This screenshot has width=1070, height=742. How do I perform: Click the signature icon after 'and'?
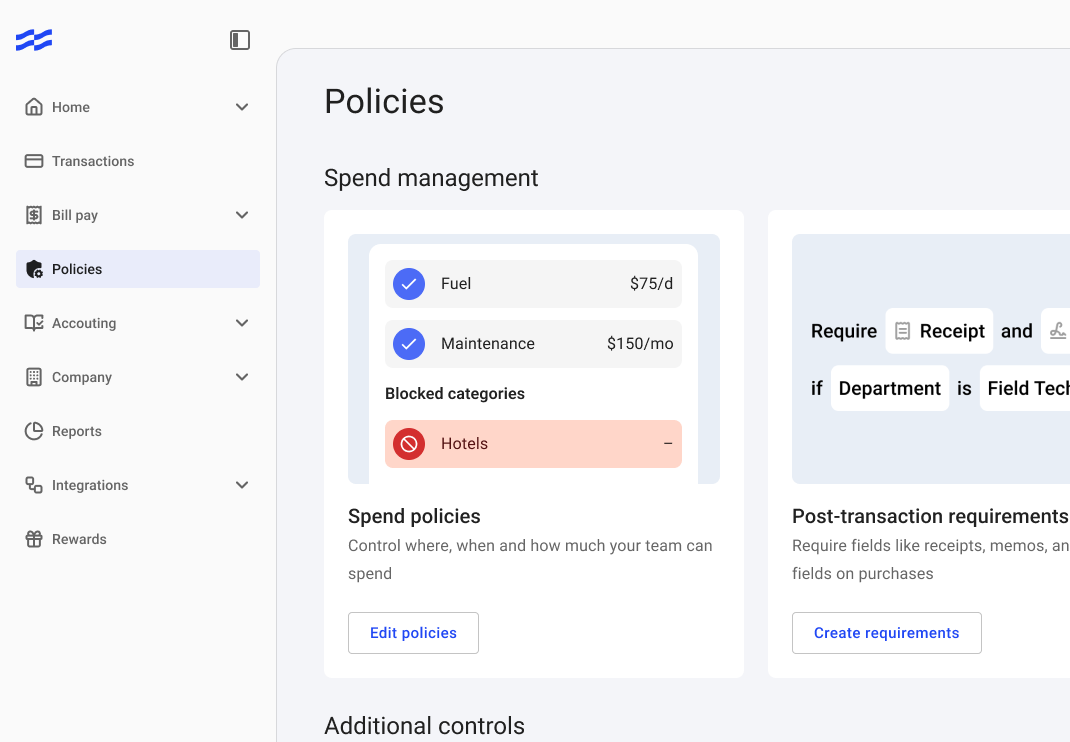click(1057, 331)
